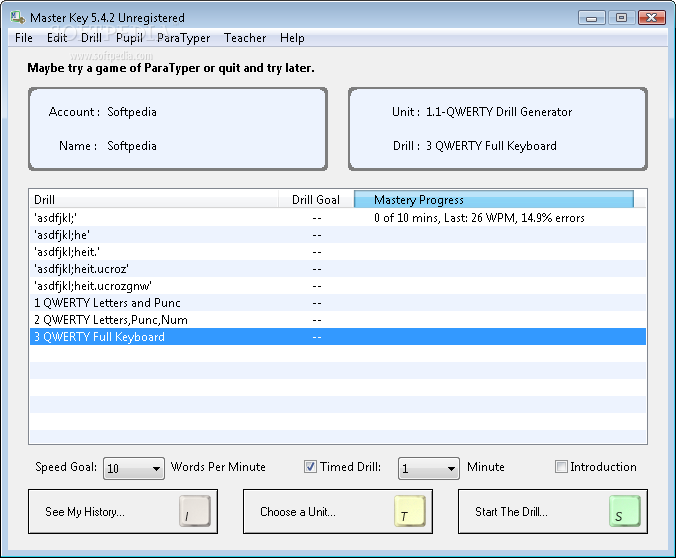Viewport: 676px width, 558px height.
Task: Disable the Timed Drill checkbox
Action: tap(310, 467)
